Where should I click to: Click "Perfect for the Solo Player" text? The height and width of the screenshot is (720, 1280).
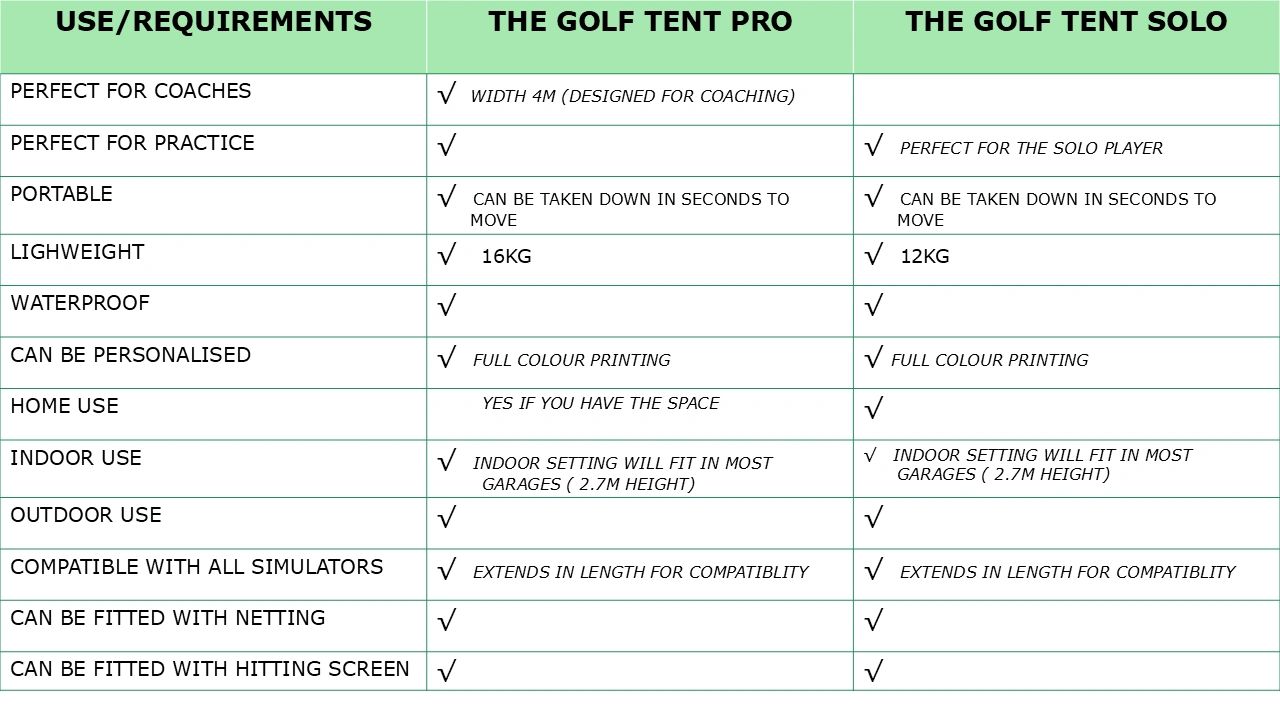(x=1031, y=149)
